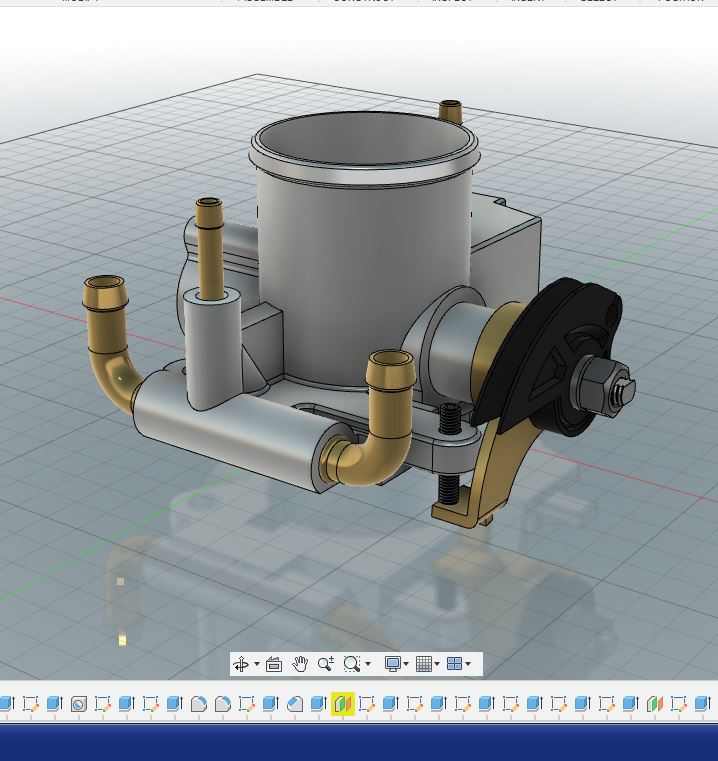Select the shell feature in the timeline
This screenshot has height=761, width=718.
[x=79, y=704]
